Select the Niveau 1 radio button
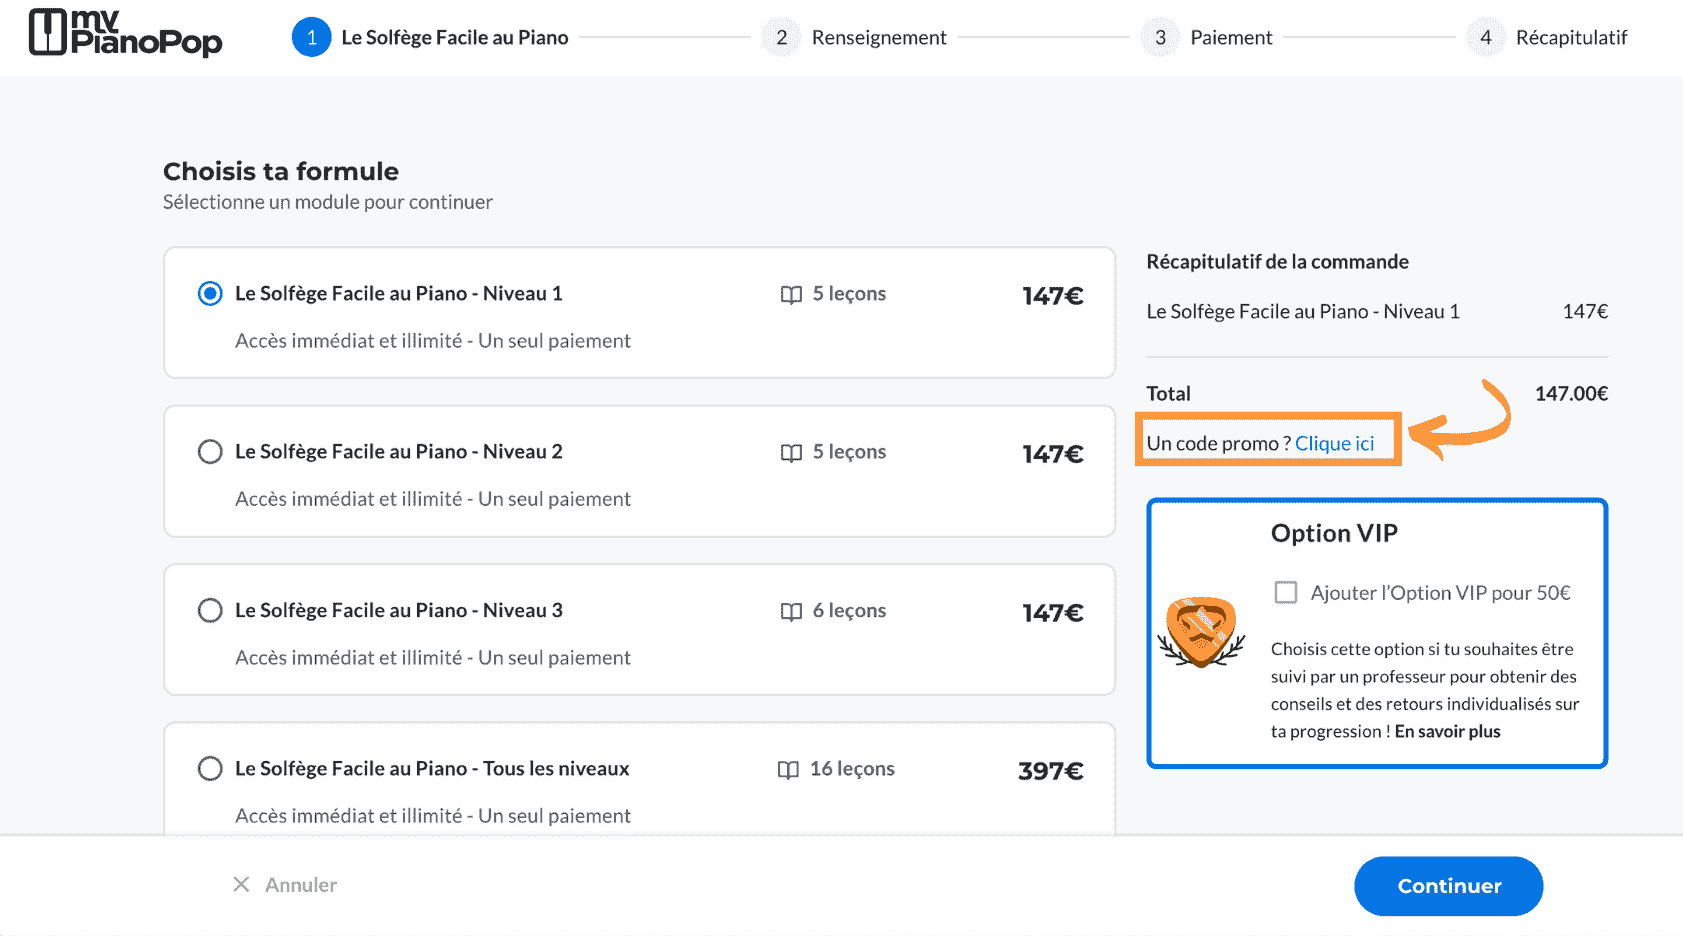 point(210,294)
